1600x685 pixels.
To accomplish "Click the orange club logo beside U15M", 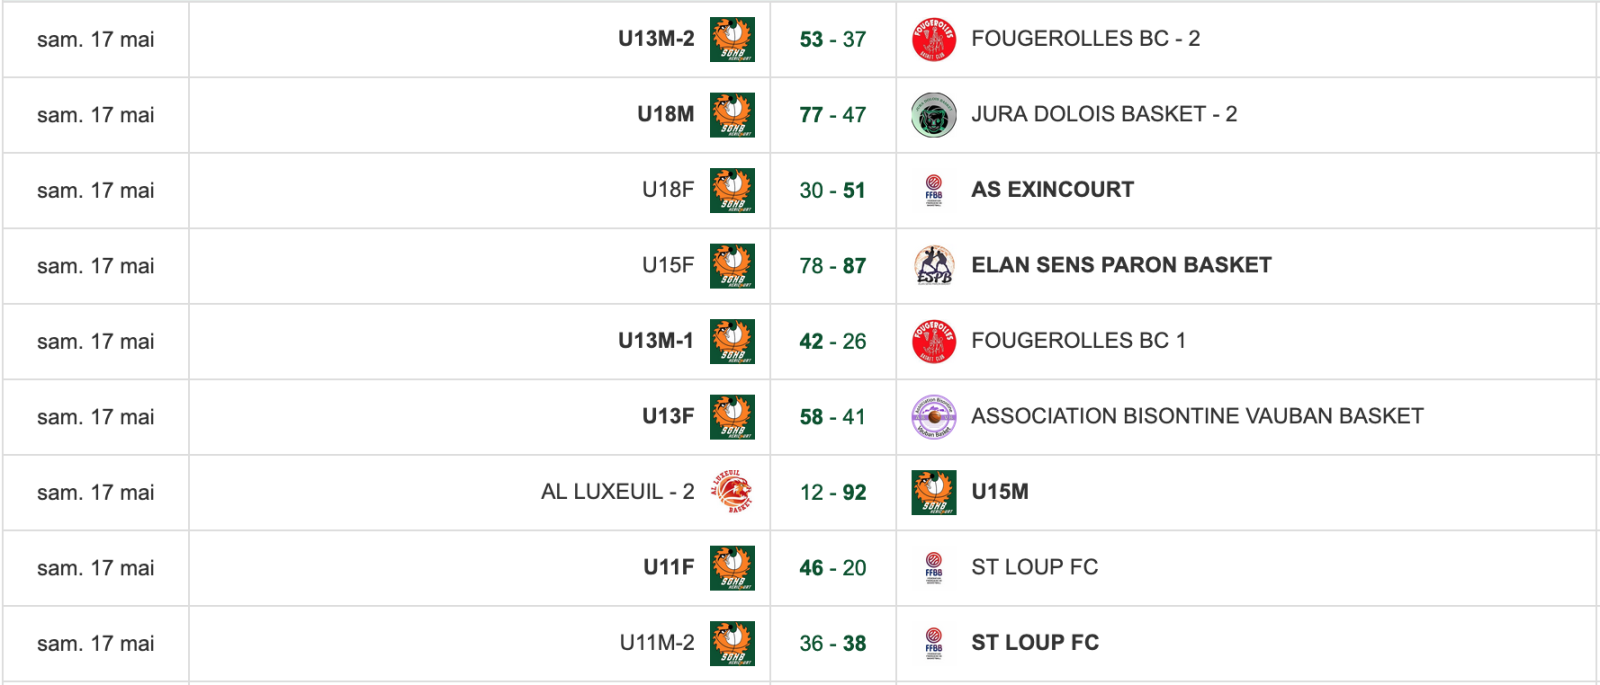I will tap(934, 492).
